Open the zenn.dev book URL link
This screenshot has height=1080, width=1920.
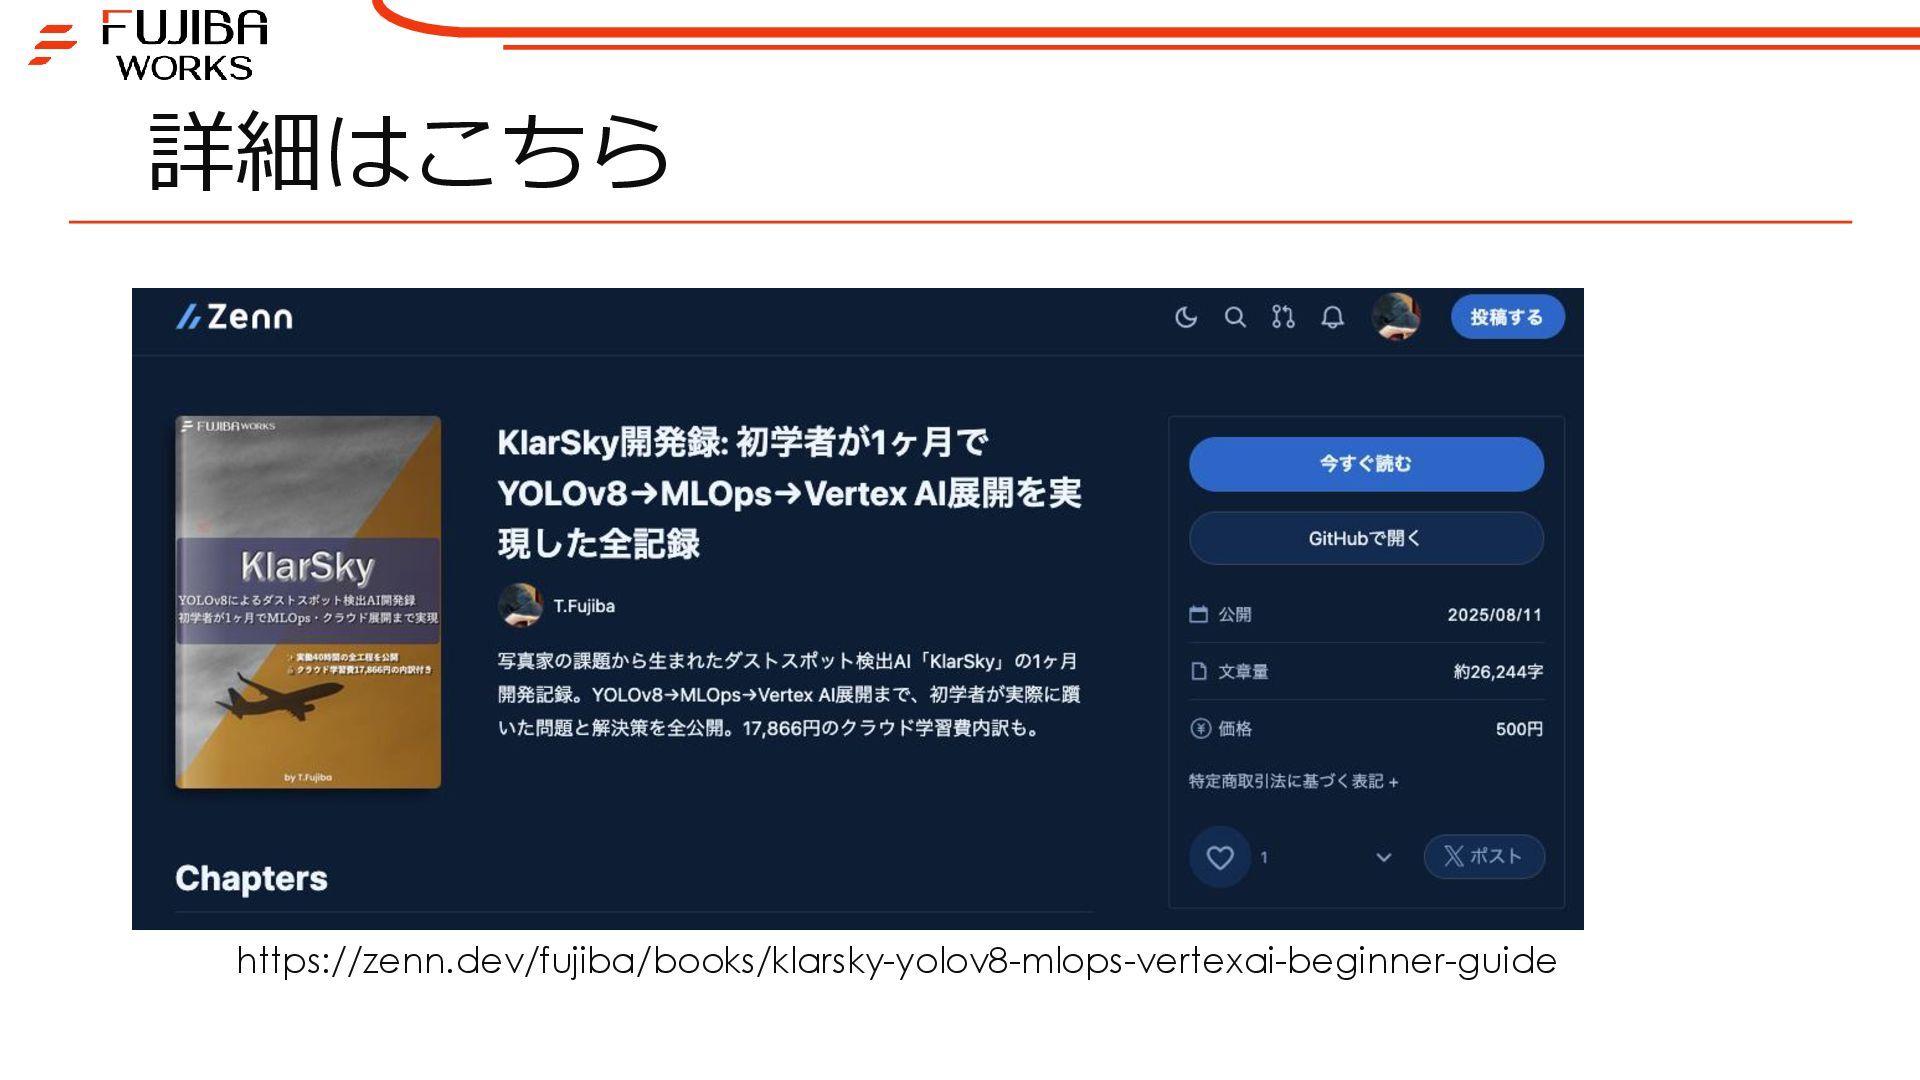click(896, 961)
